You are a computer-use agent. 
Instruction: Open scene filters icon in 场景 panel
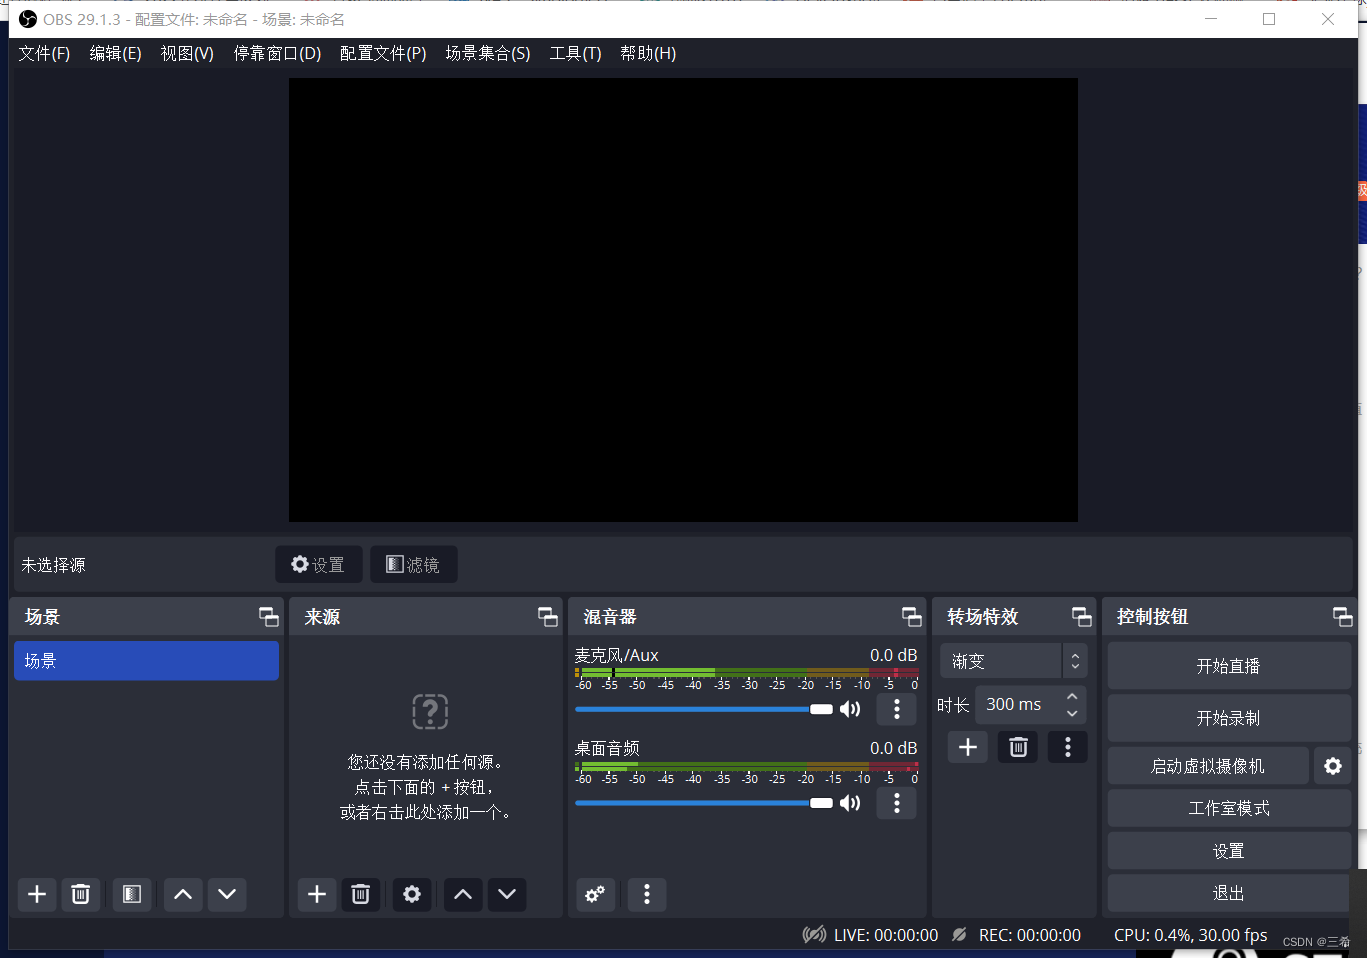point(132,894)
